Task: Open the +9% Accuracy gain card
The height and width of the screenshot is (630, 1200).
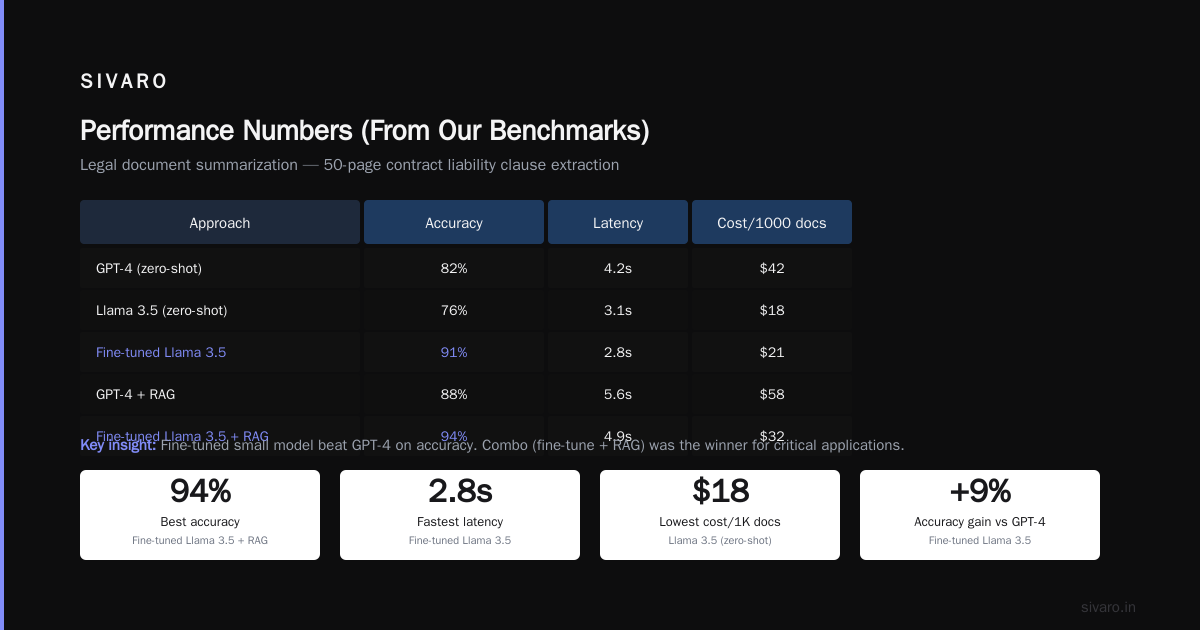Action: (980, 515)
